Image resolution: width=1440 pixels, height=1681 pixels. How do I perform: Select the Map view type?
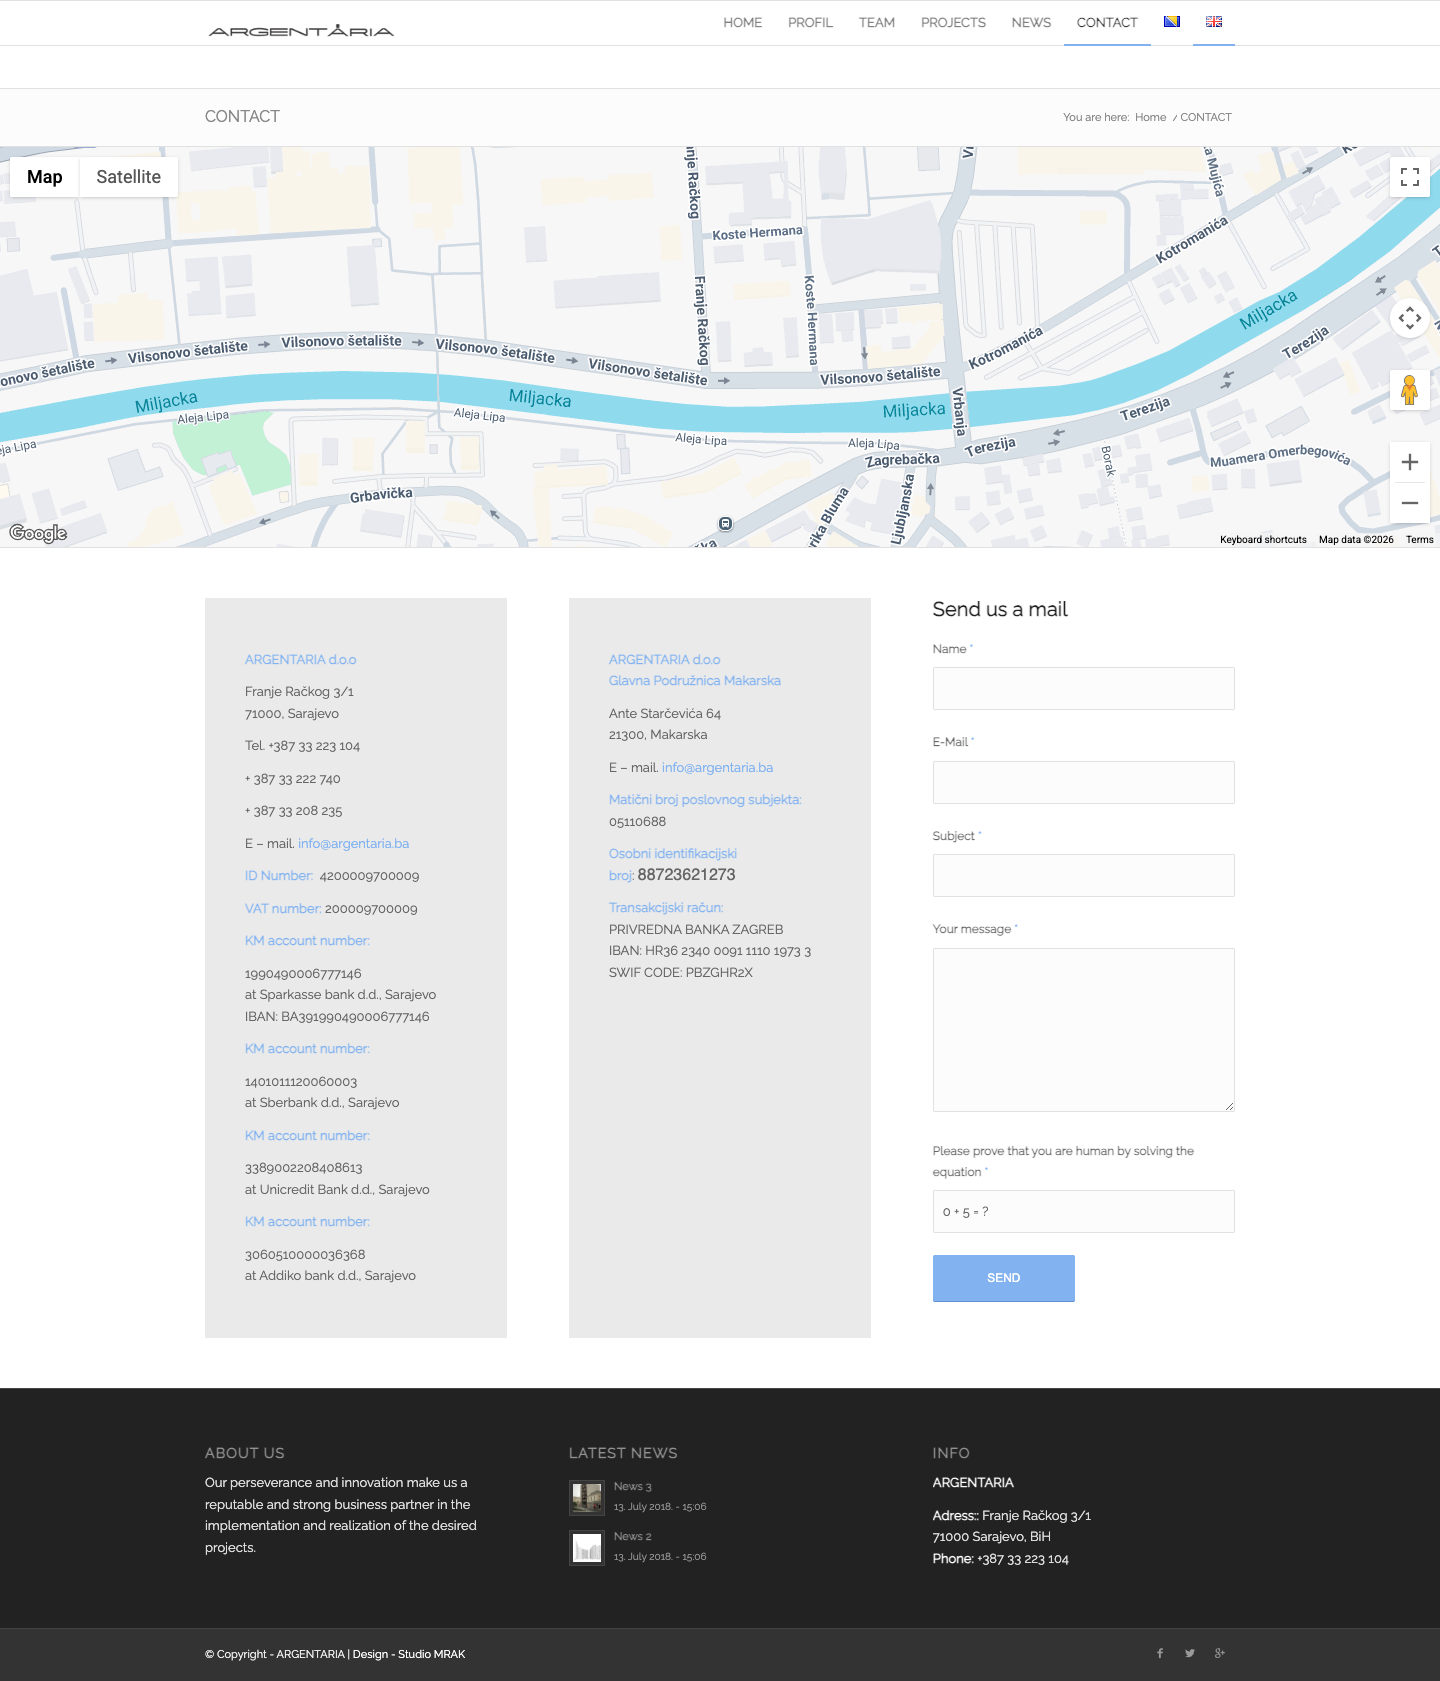tap(44, 177)
